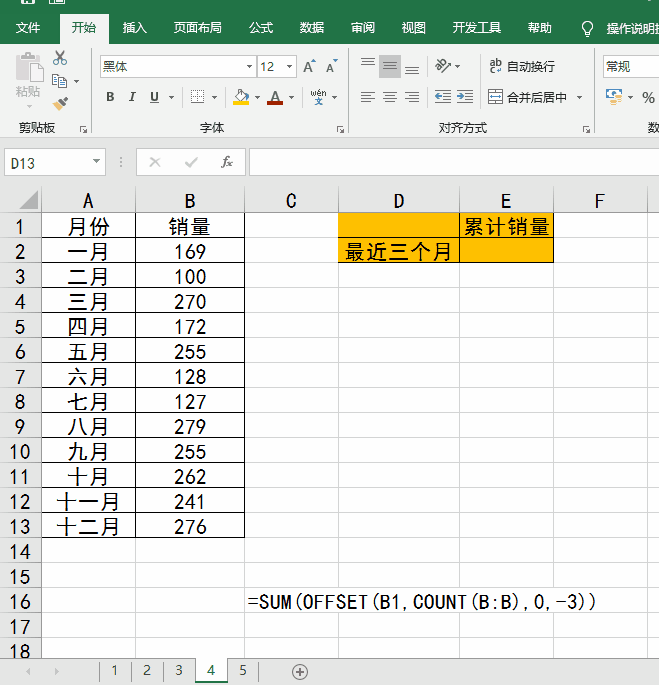Open font settings dialog launcher
The height and width of the screenshot is (685, 659).
[340, 129]
